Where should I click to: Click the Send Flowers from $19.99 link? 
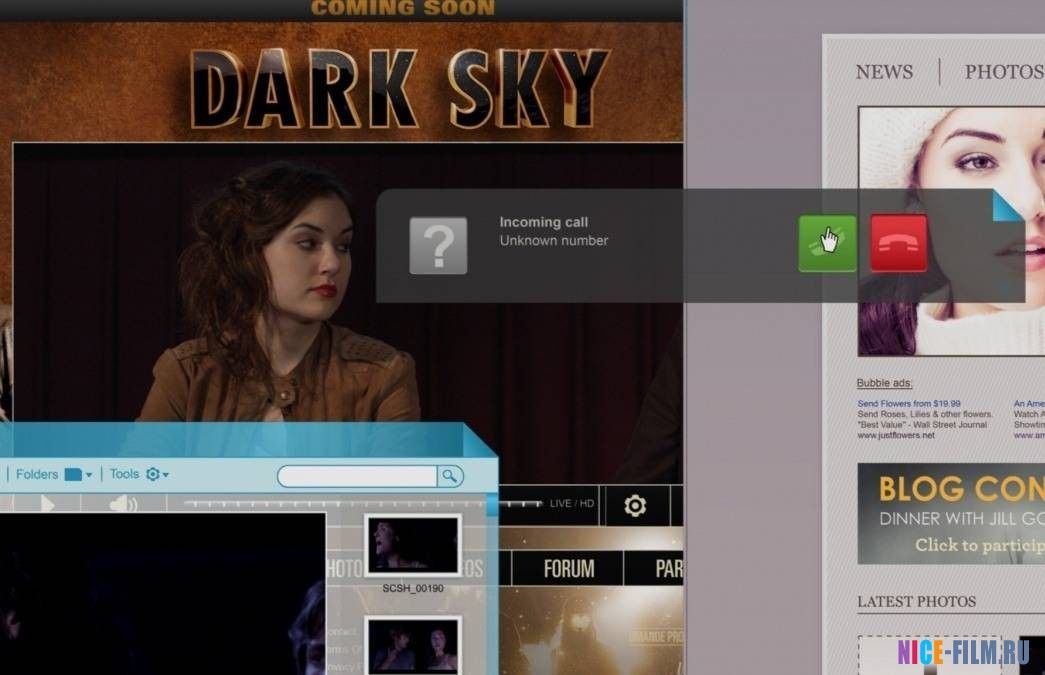908,404
